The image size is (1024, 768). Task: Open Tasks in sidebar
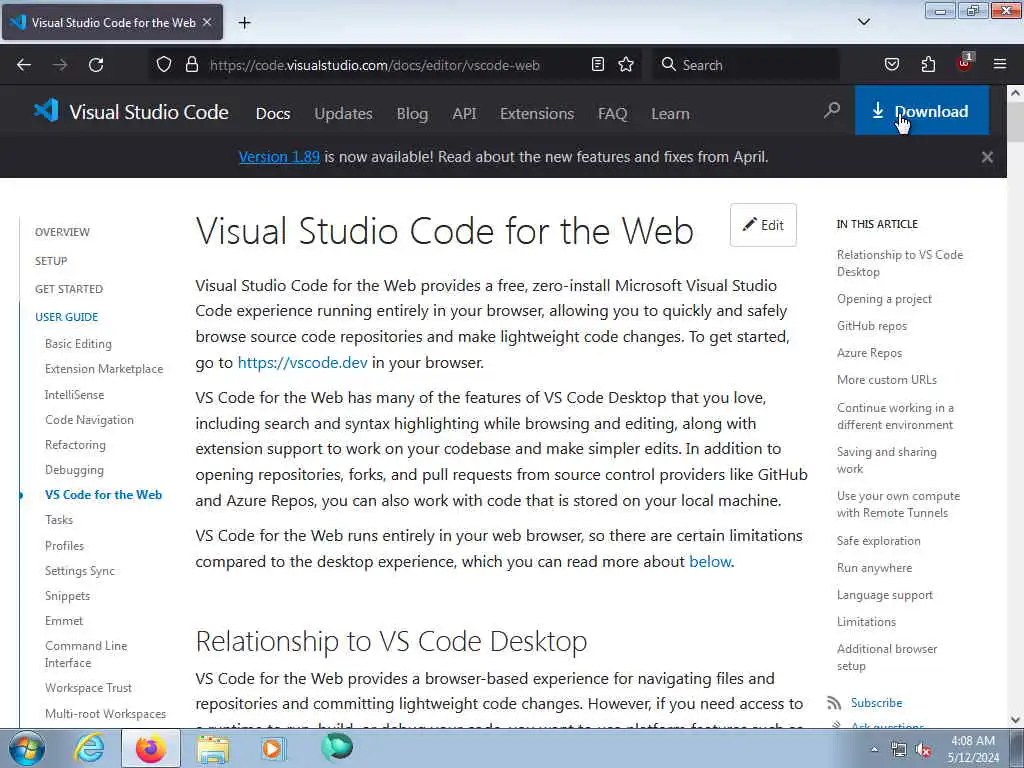[59, 520]
